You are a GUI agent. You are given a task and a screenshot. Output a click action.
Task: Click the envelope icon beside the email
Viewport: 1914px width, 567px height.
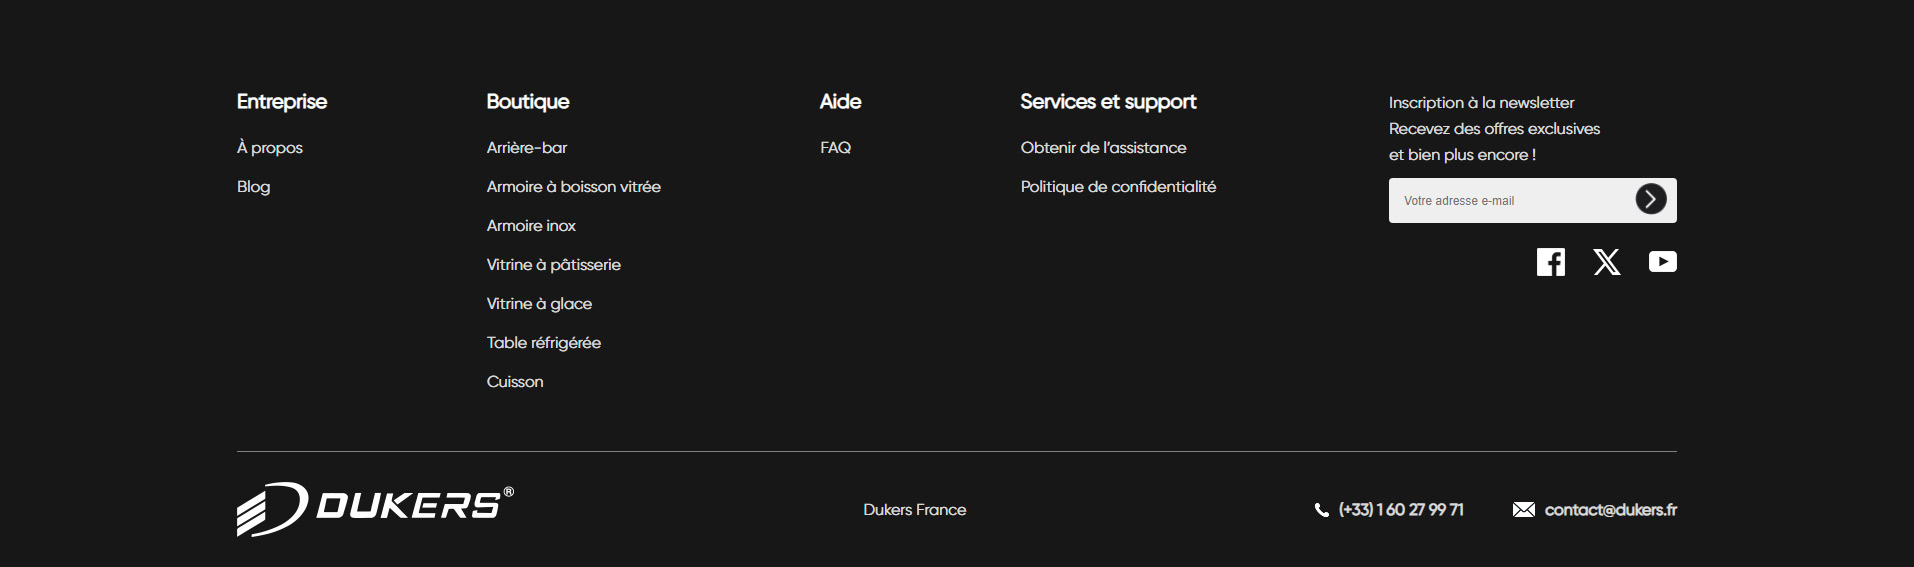(1523, 510)
